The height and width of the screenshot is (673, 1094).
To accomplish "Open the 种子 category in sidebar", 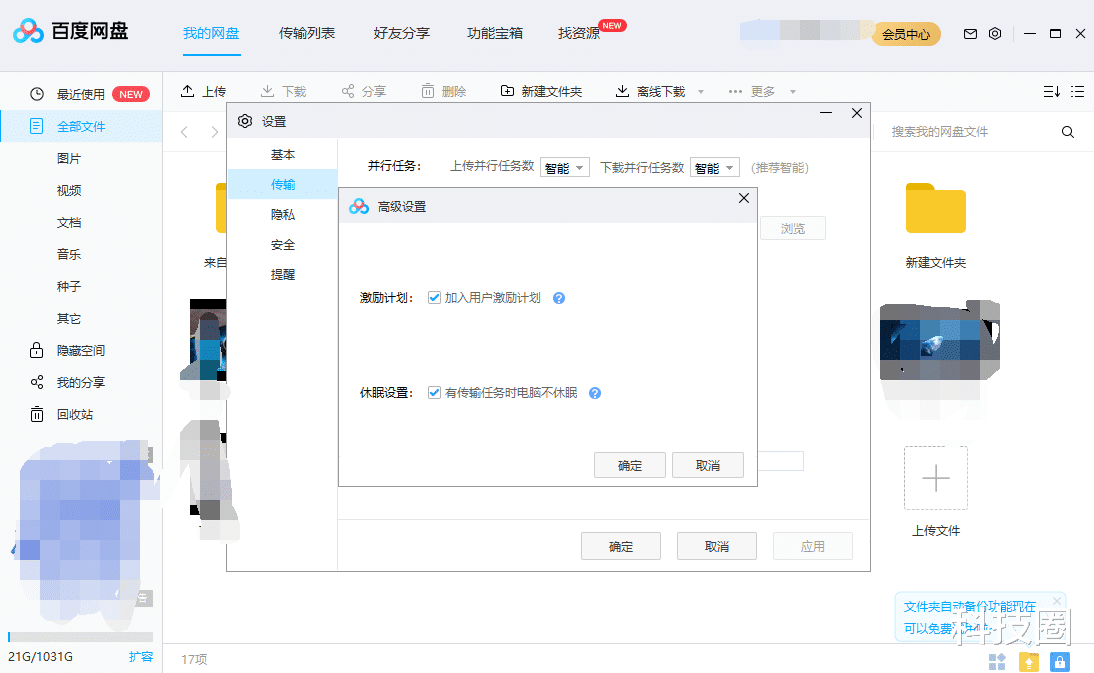I will point(68,286).
